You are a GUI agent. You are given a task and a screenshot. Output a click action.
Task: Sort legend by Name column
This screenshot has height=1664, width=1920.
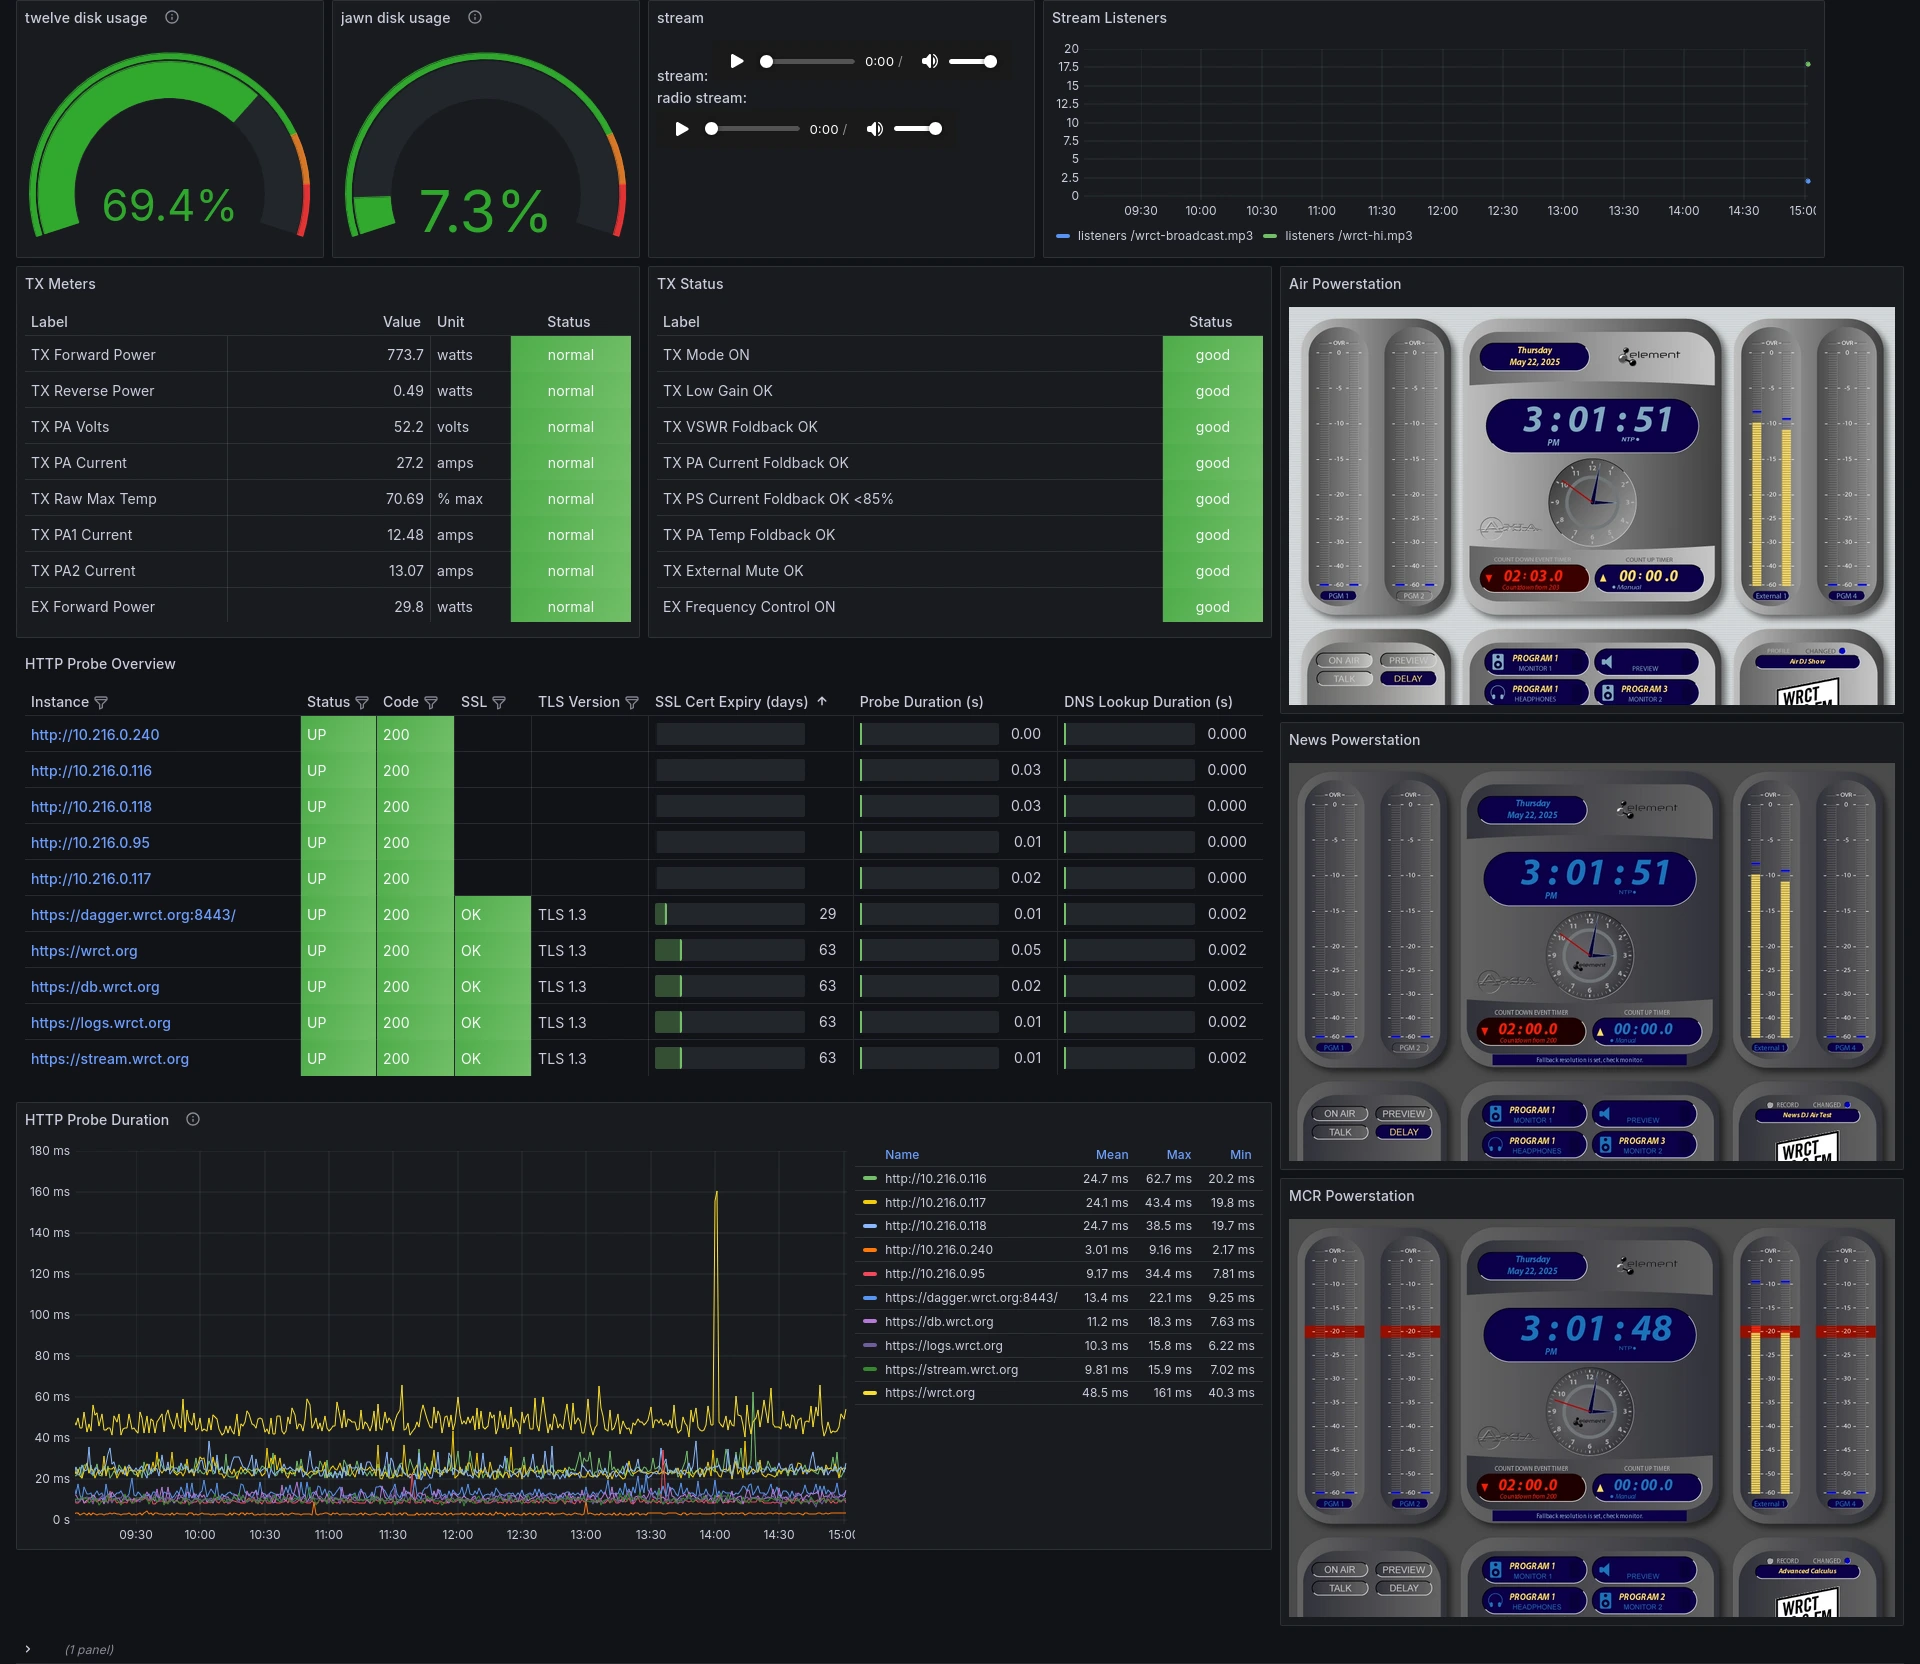(902, 1155)
